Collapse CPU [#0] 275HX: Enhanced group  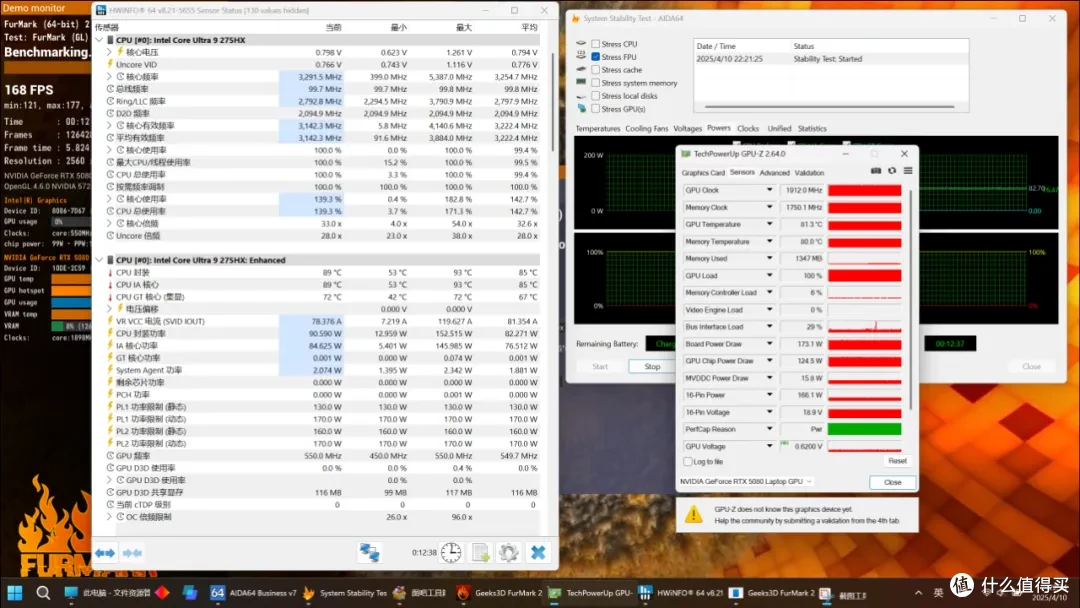[x=100, y=260]
